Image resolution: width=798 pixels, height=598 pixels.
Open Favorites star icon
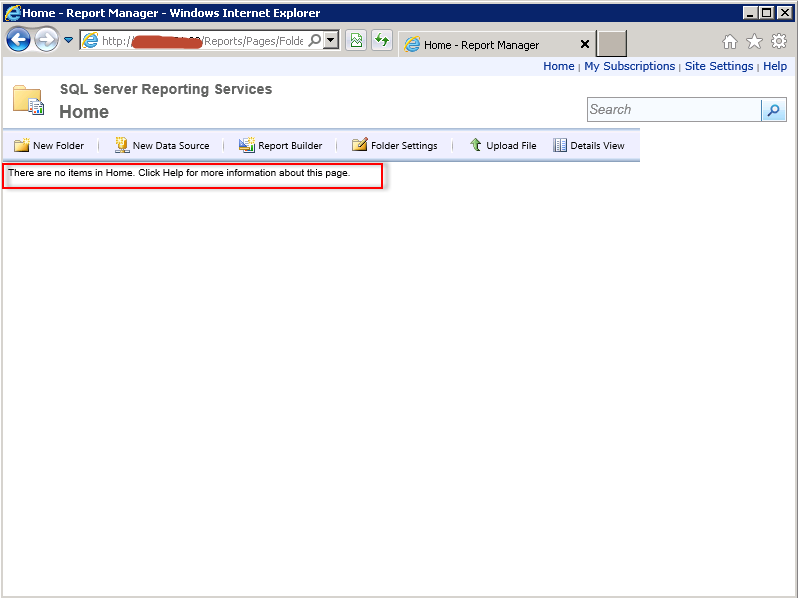754,42
